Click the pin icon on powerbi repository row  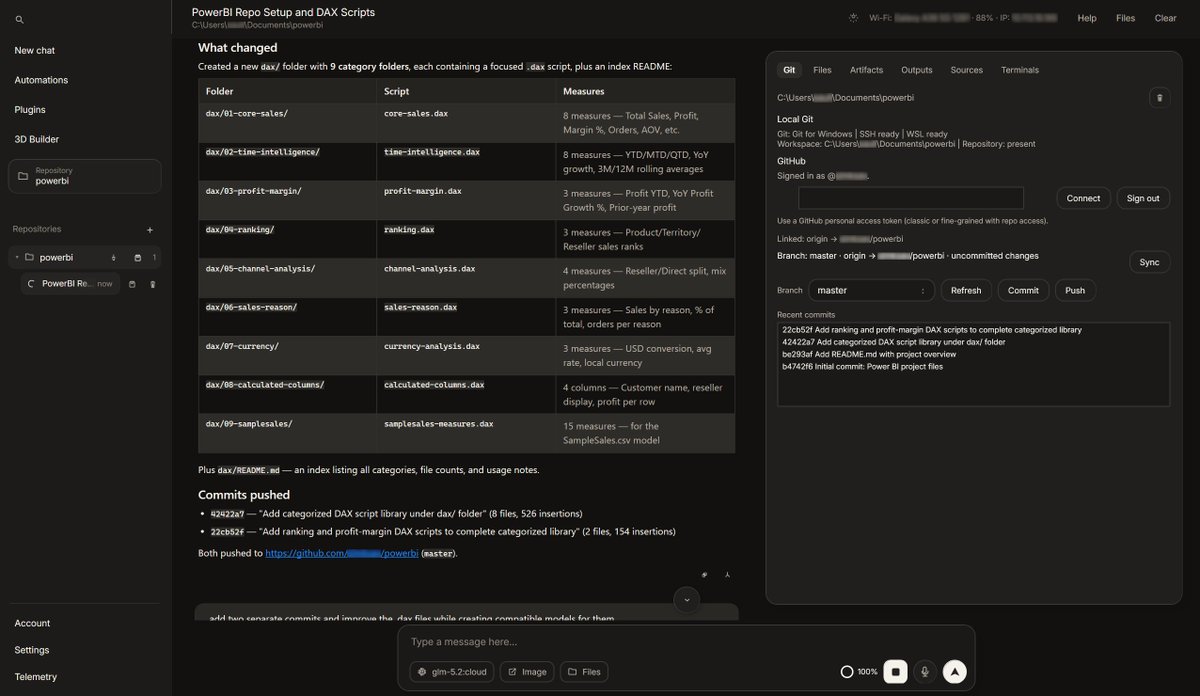point(113,258)
